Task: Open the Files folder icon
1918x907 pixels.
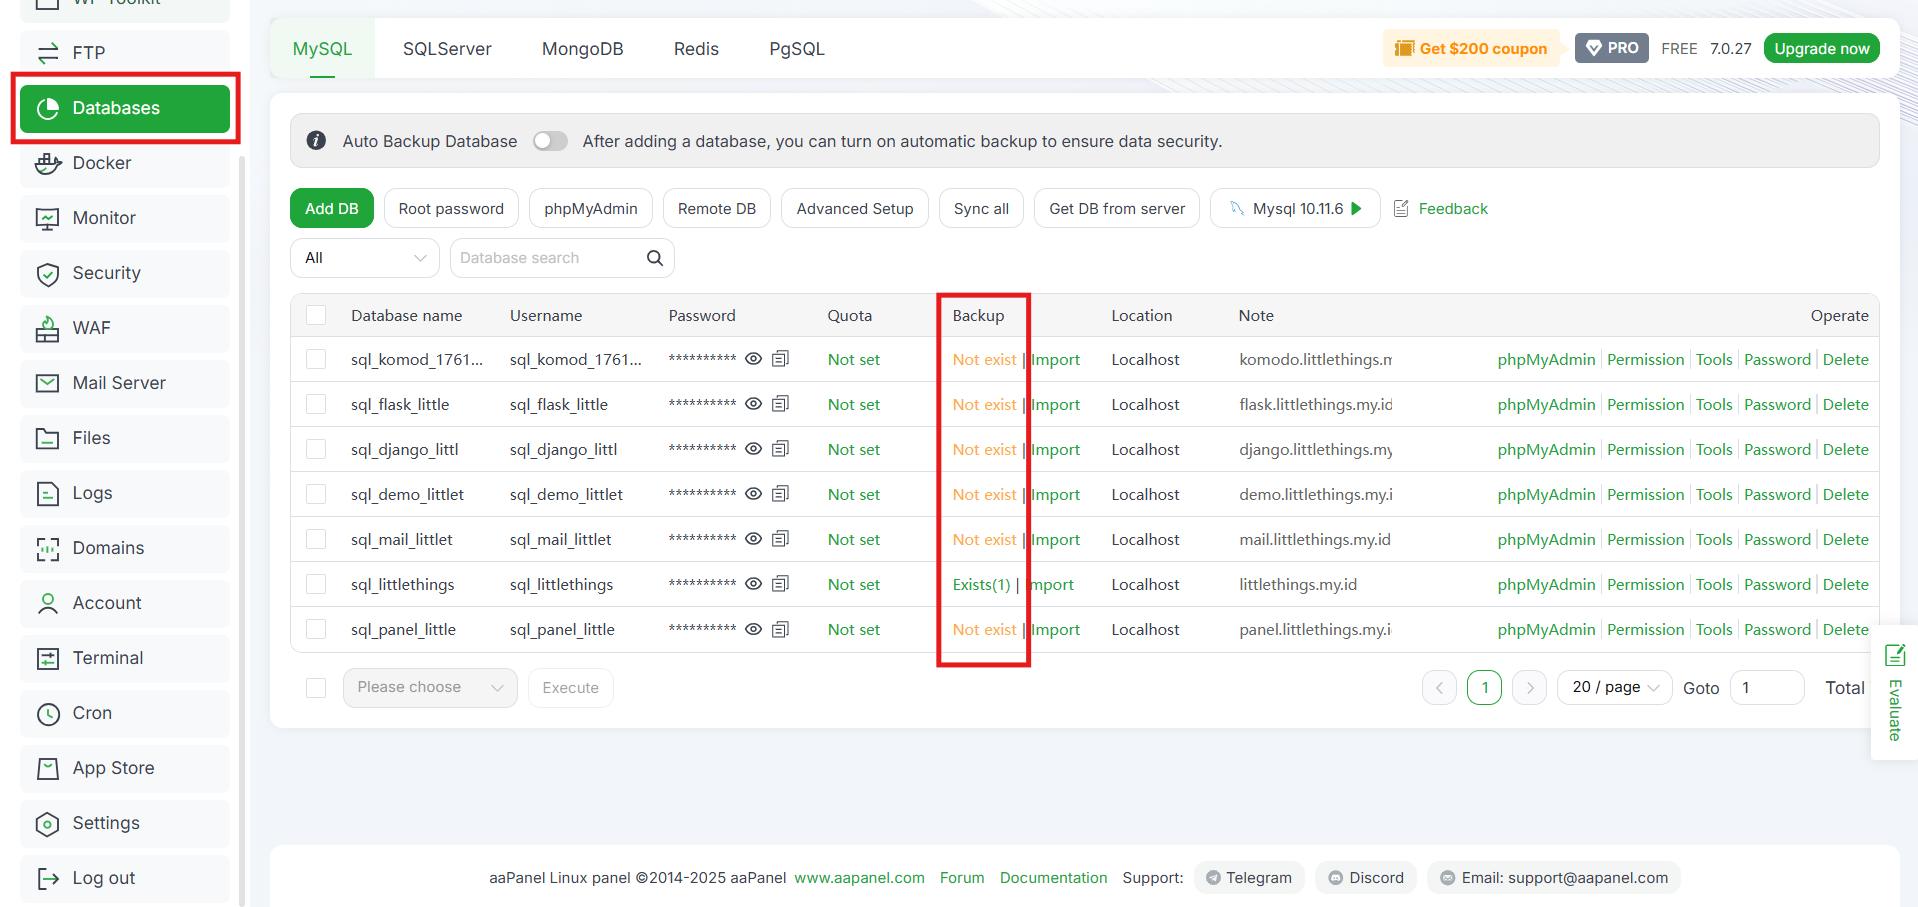Action: 47,438
